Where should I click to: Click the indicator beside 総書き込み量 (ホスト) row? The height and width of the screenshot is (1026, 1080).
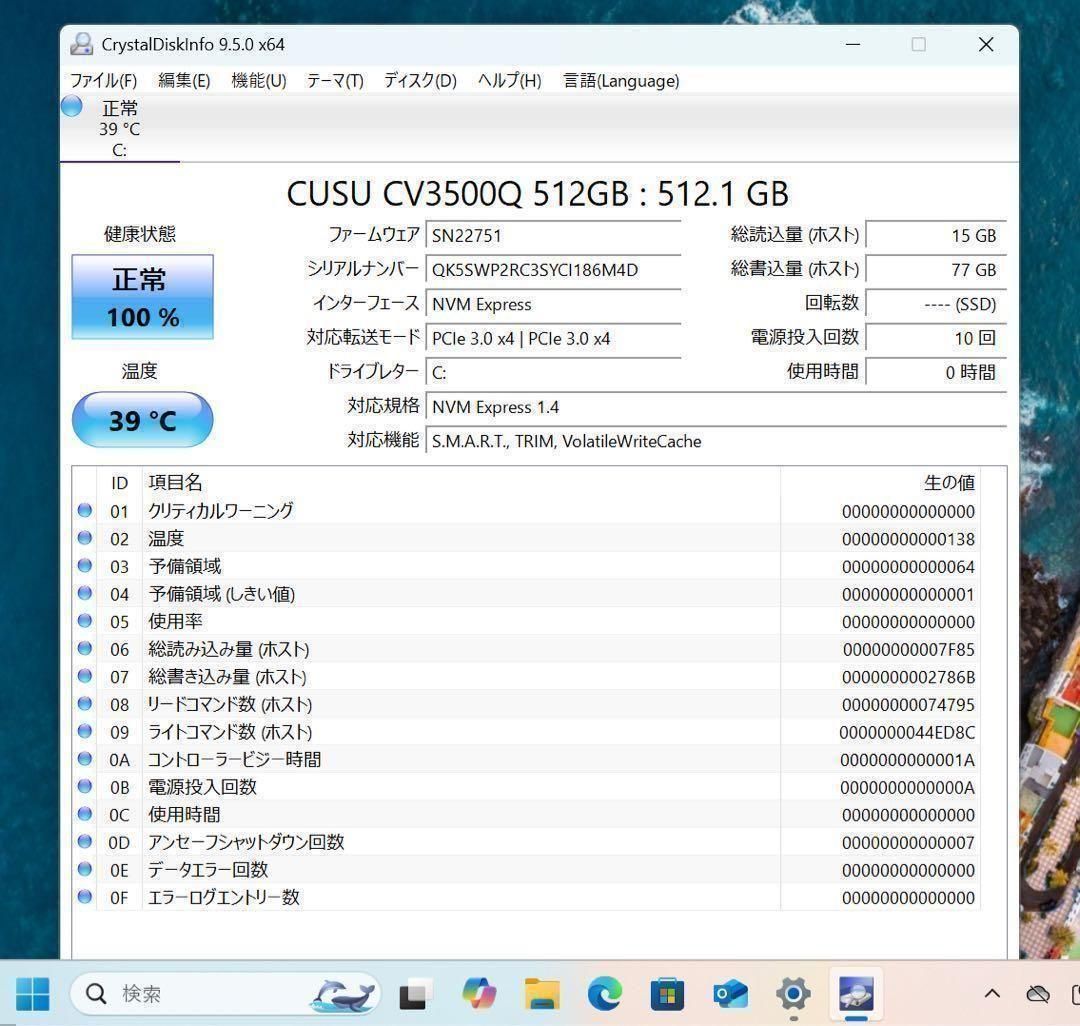84,676
